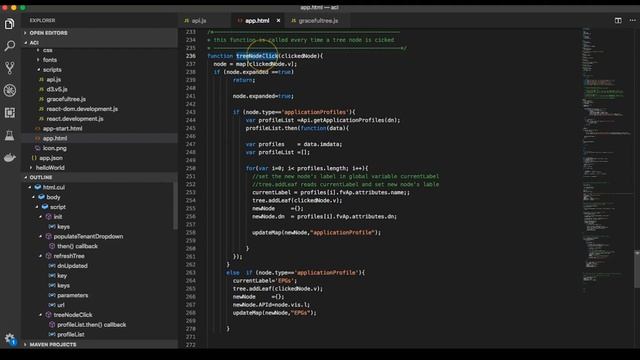
Task: Expand the fonts folder
Action: 50,60
